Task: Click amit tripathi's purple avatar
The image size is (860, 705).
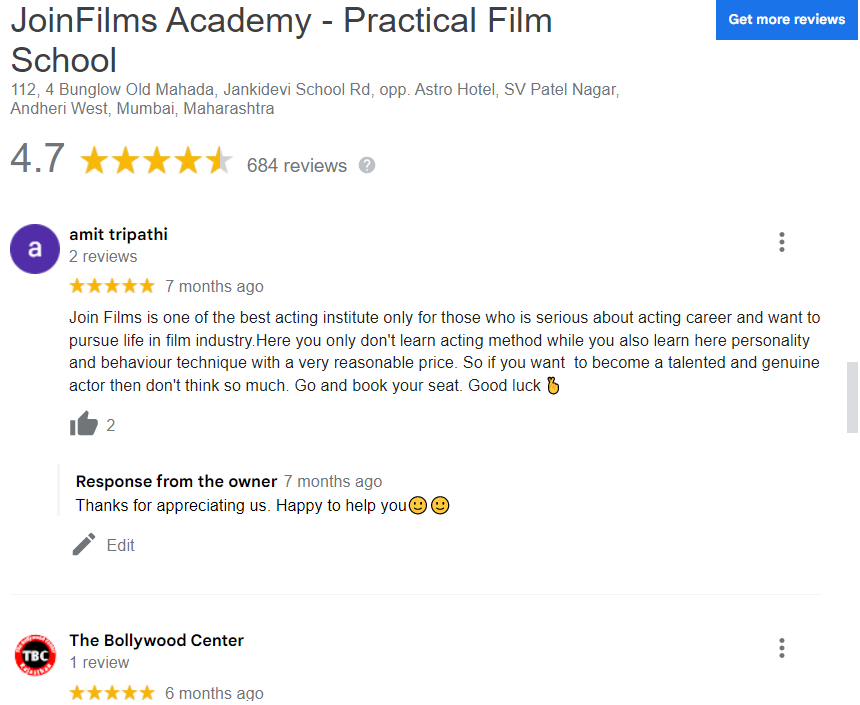Action: coord(35,249)
